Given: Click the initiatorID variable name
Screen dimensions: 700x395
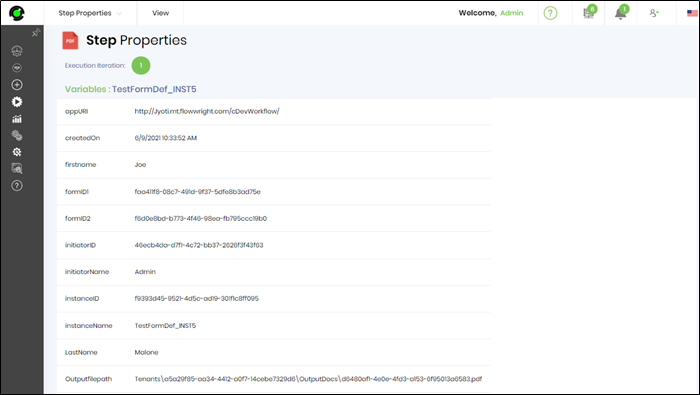Looking at the screenshot, I should pos(80,245).
